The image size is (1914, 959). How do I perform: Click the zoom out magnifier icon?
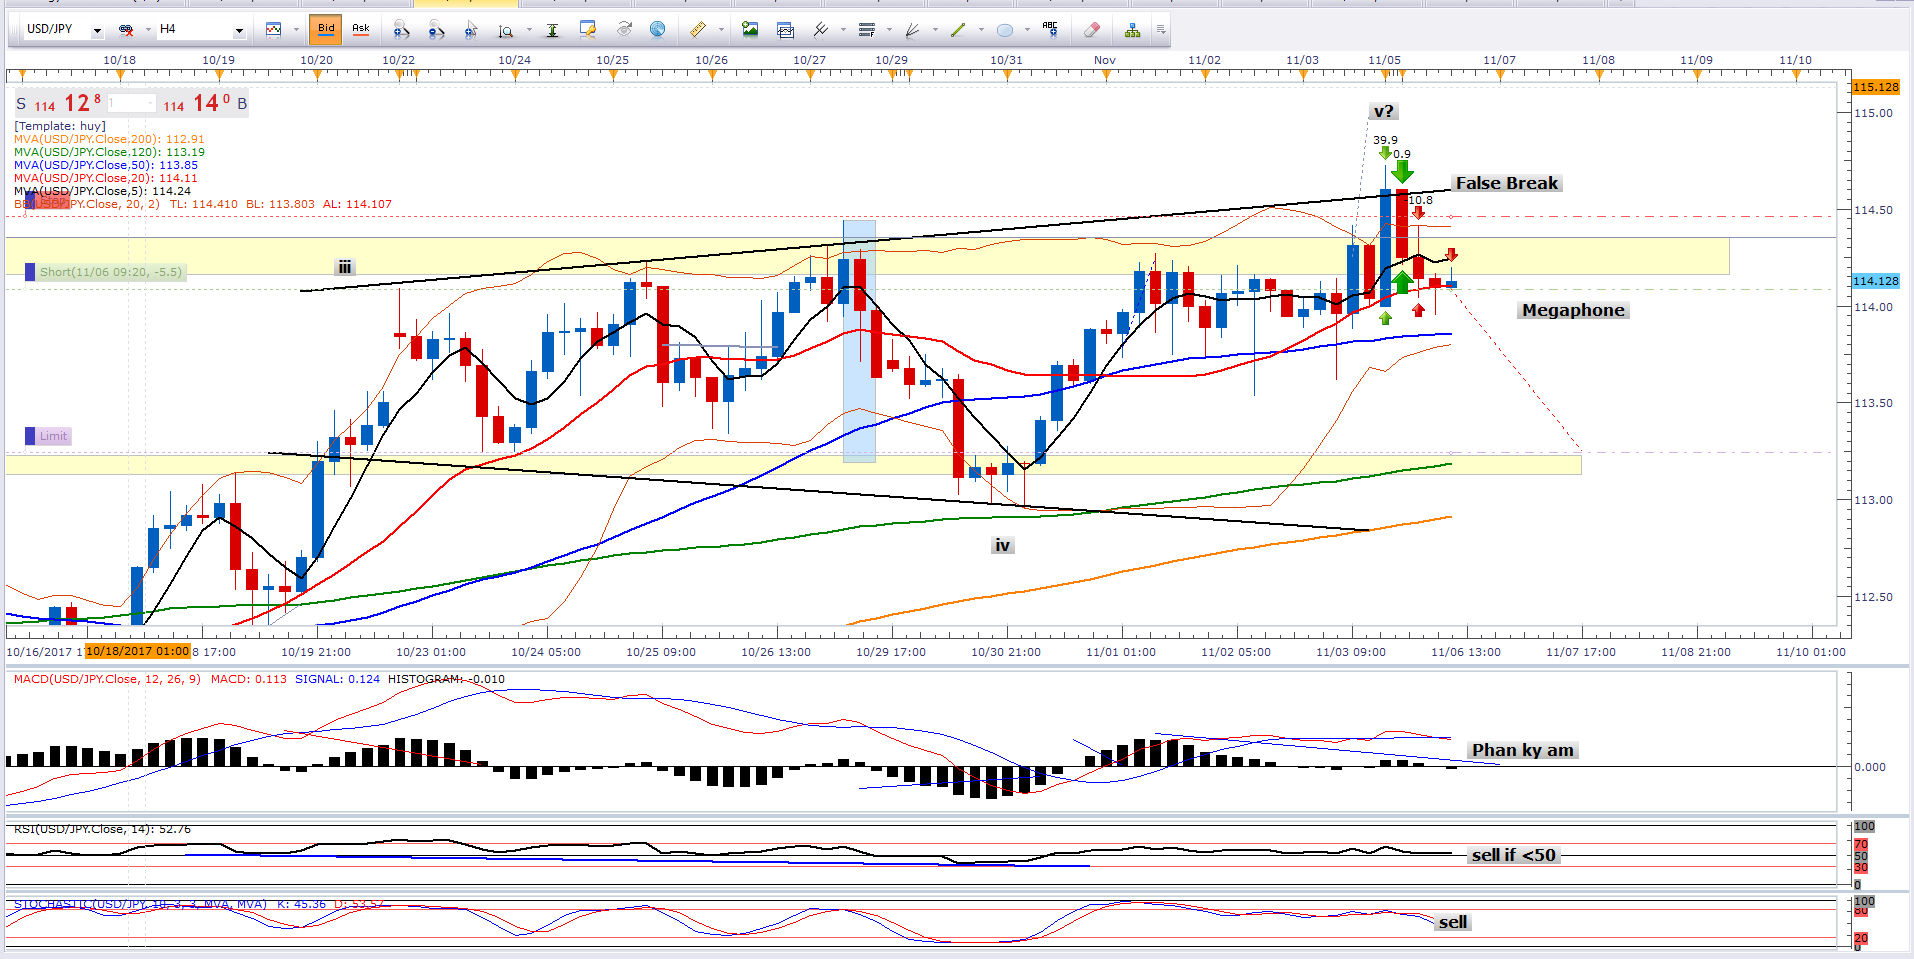pos(436,30)
